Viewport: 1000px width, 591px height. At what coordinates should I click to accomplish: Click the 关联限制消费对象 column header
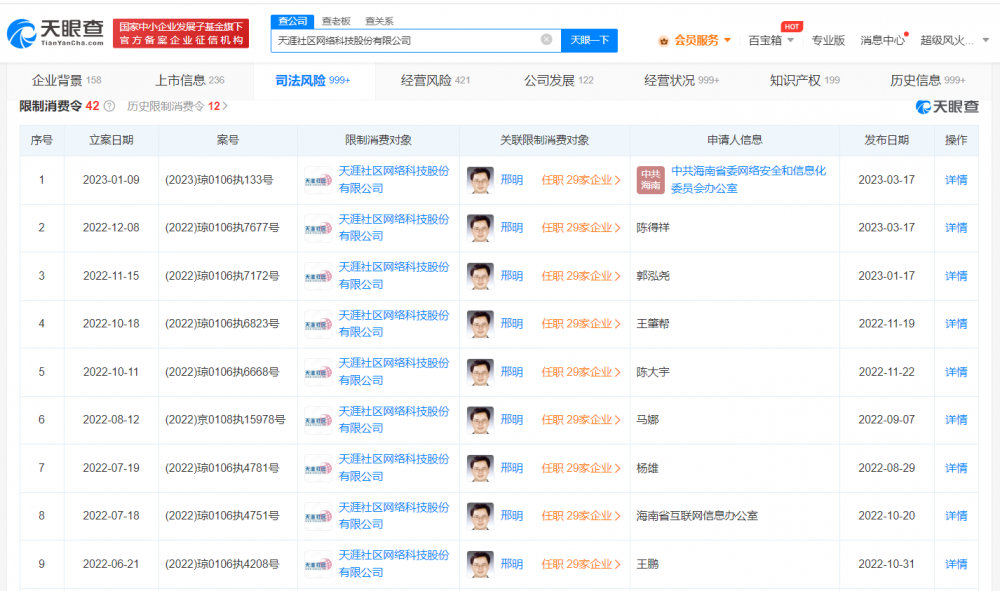[x=544, y=140]
